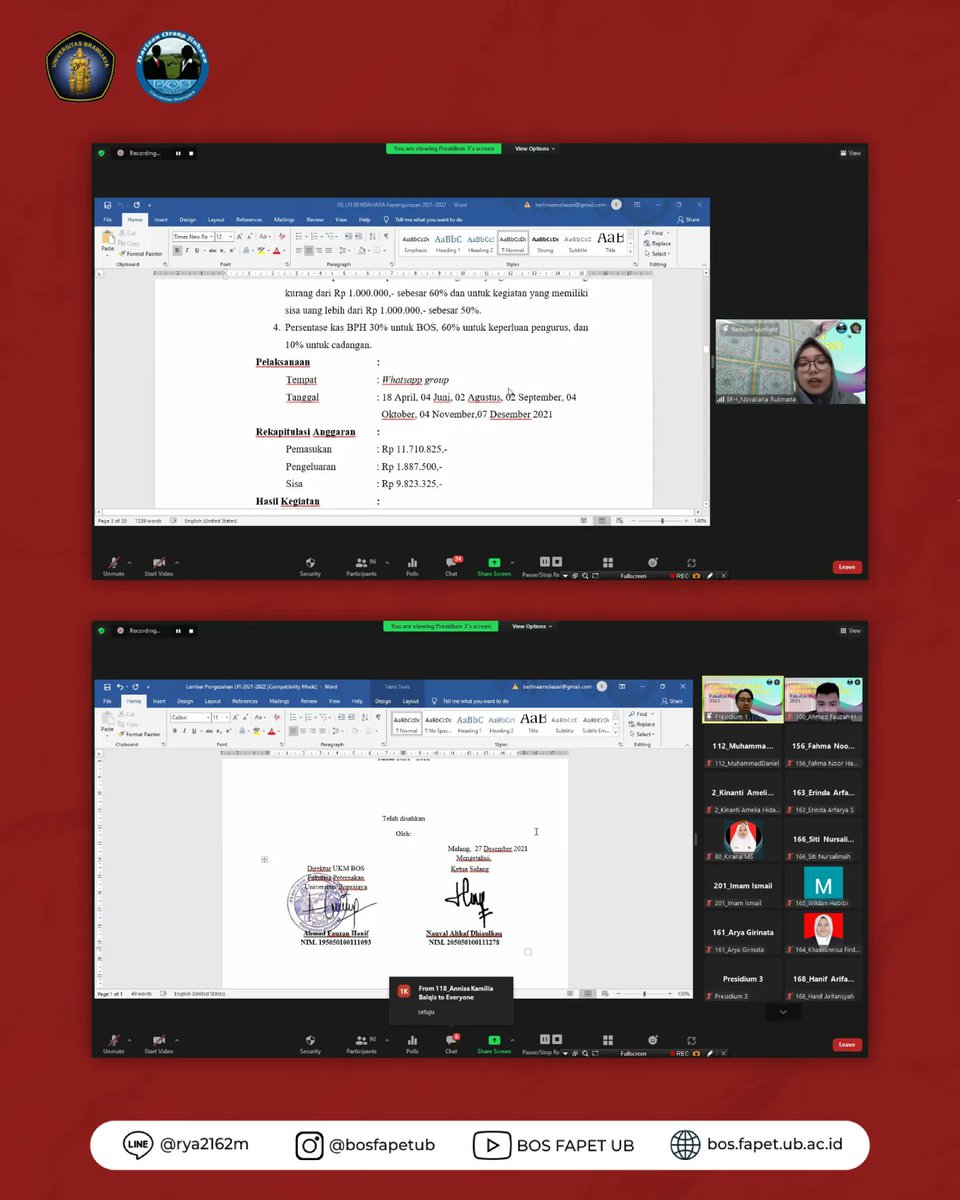This screenshot has width=960, height=1200.
Task: Open the Mailings tab in BENDAHARA Word window
Action: point(284,219)
